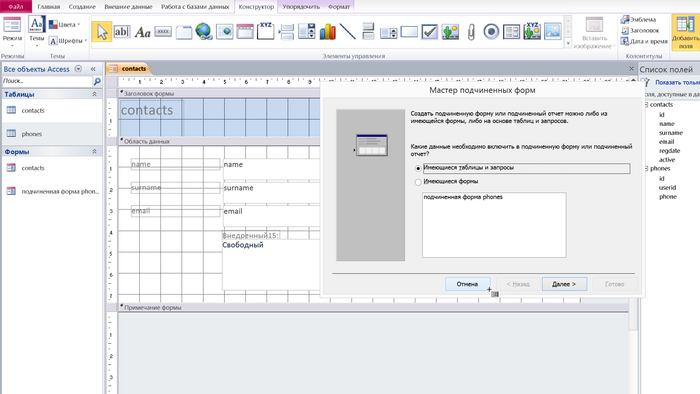700x394 pixels.
Task: Select the Toggle Button tool
Action: pos(368,32)
